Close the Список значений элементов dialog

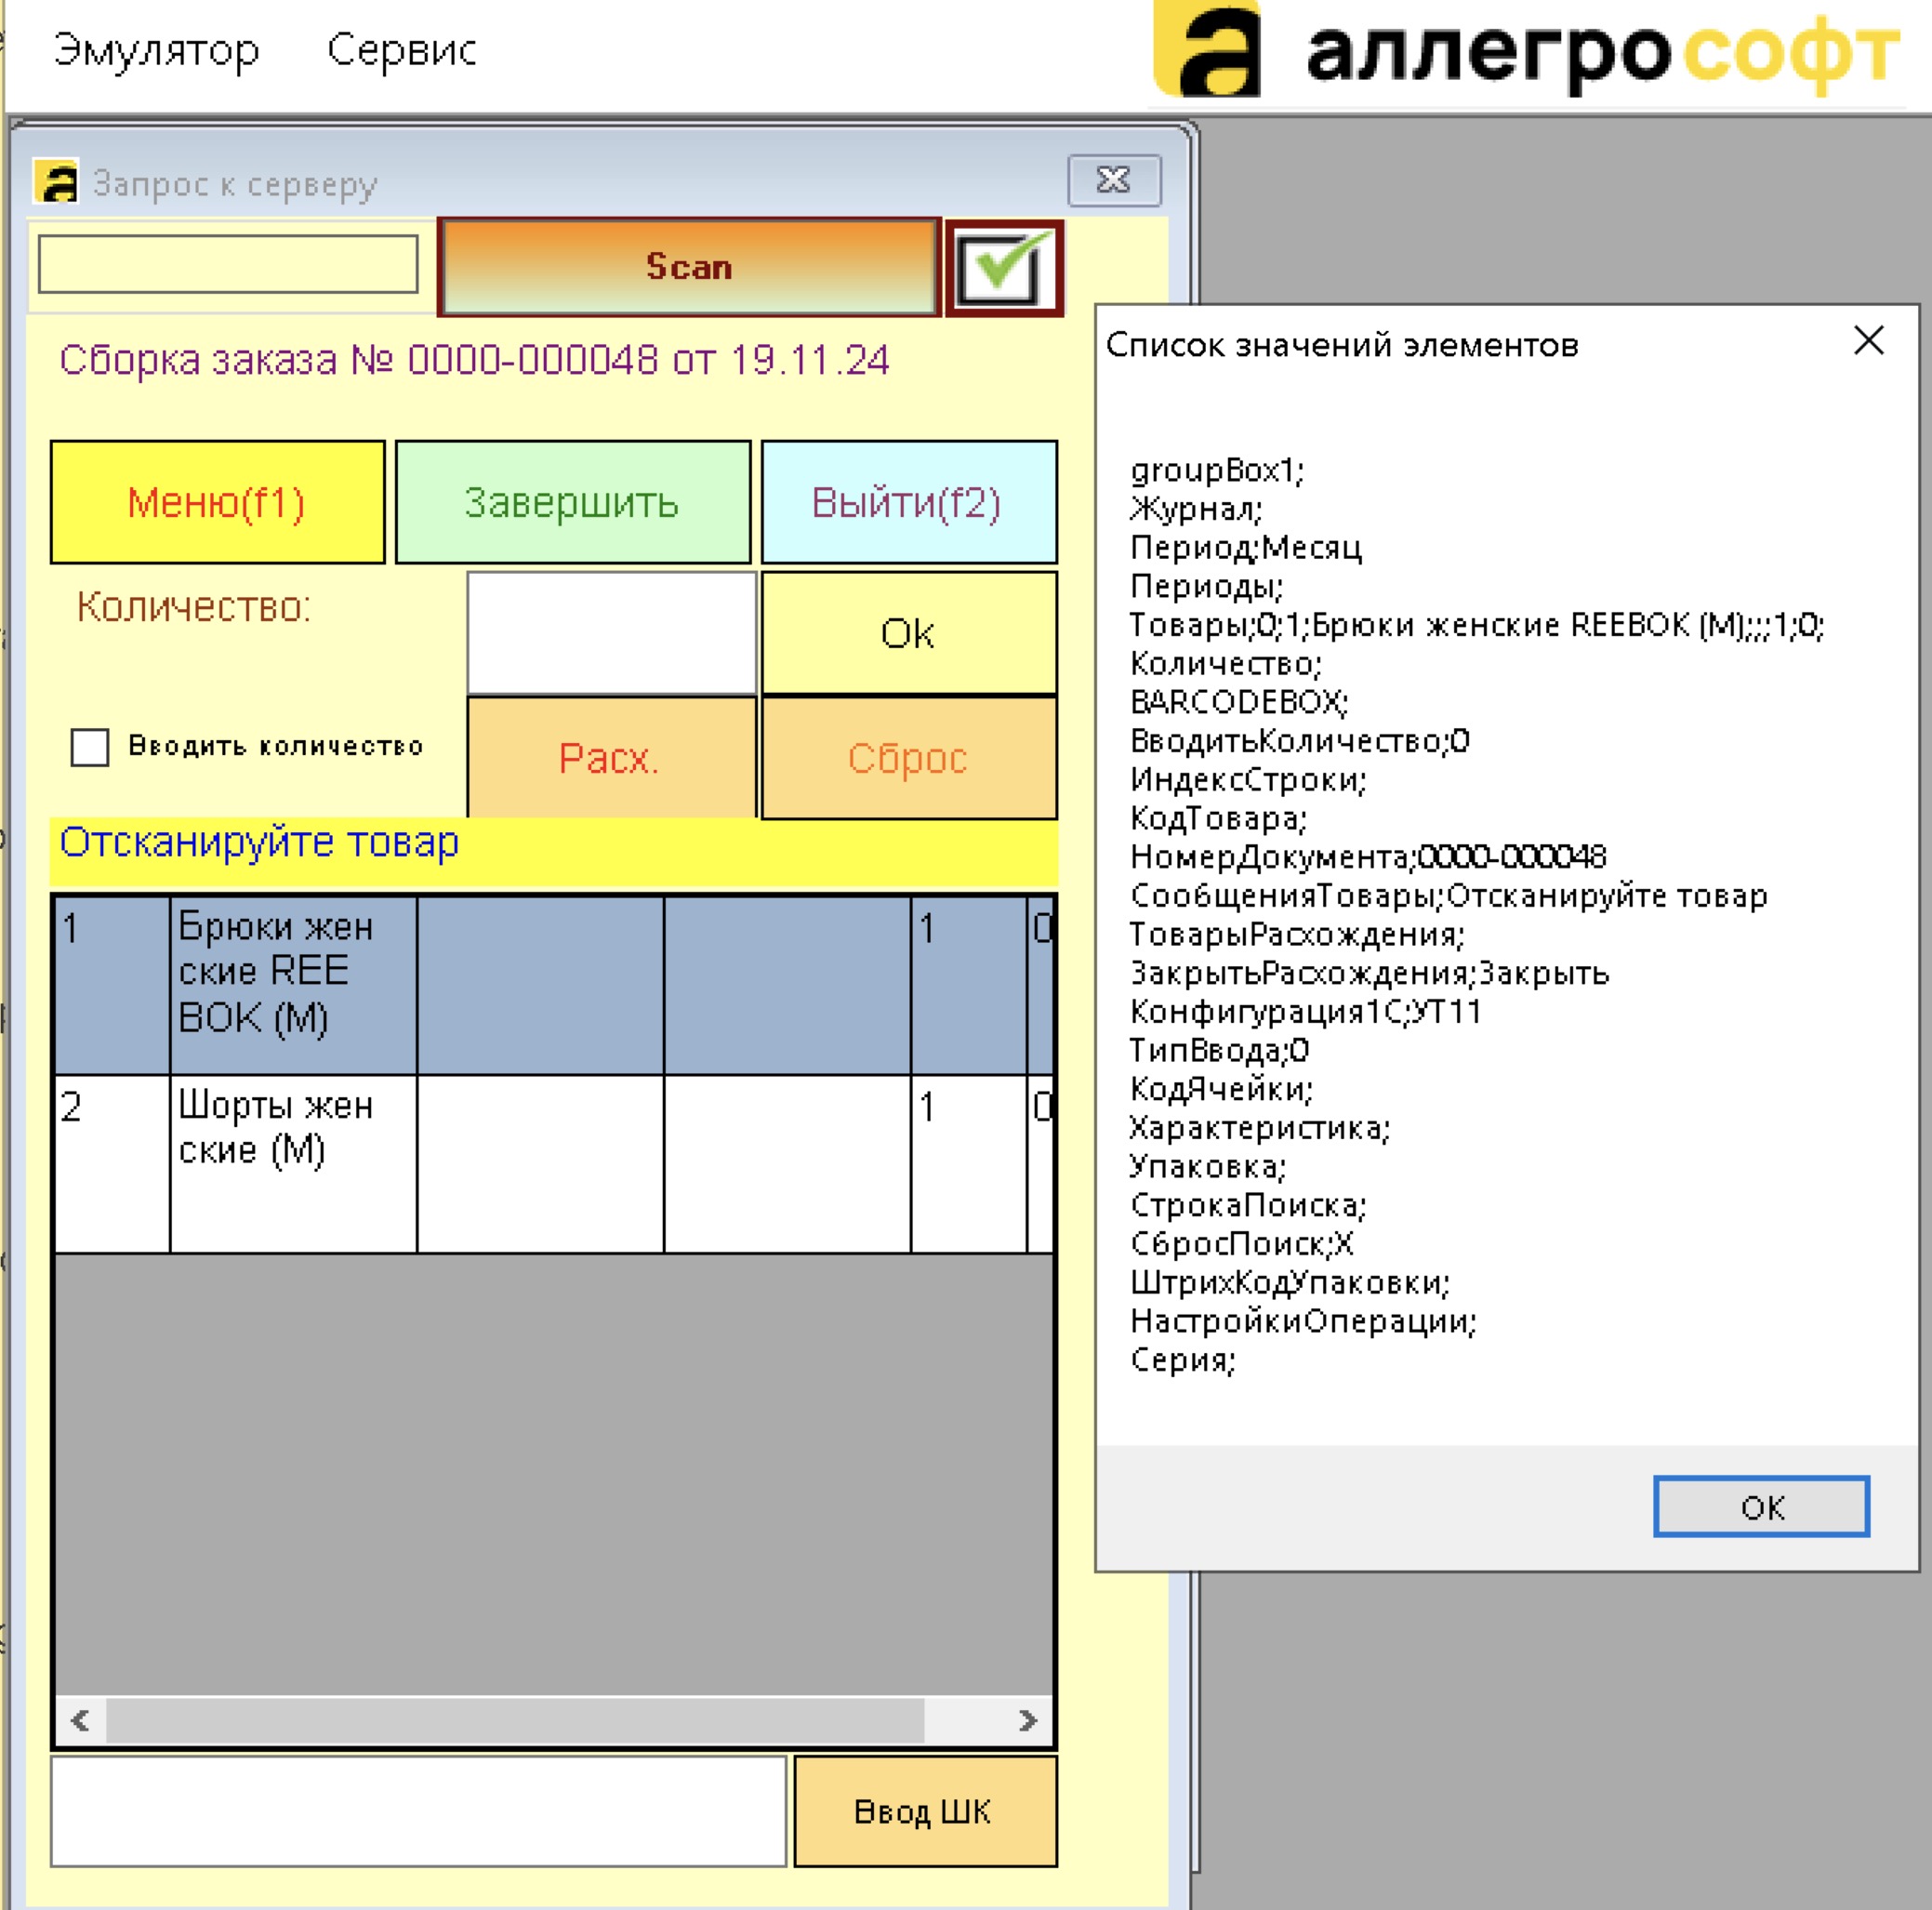1868,341
